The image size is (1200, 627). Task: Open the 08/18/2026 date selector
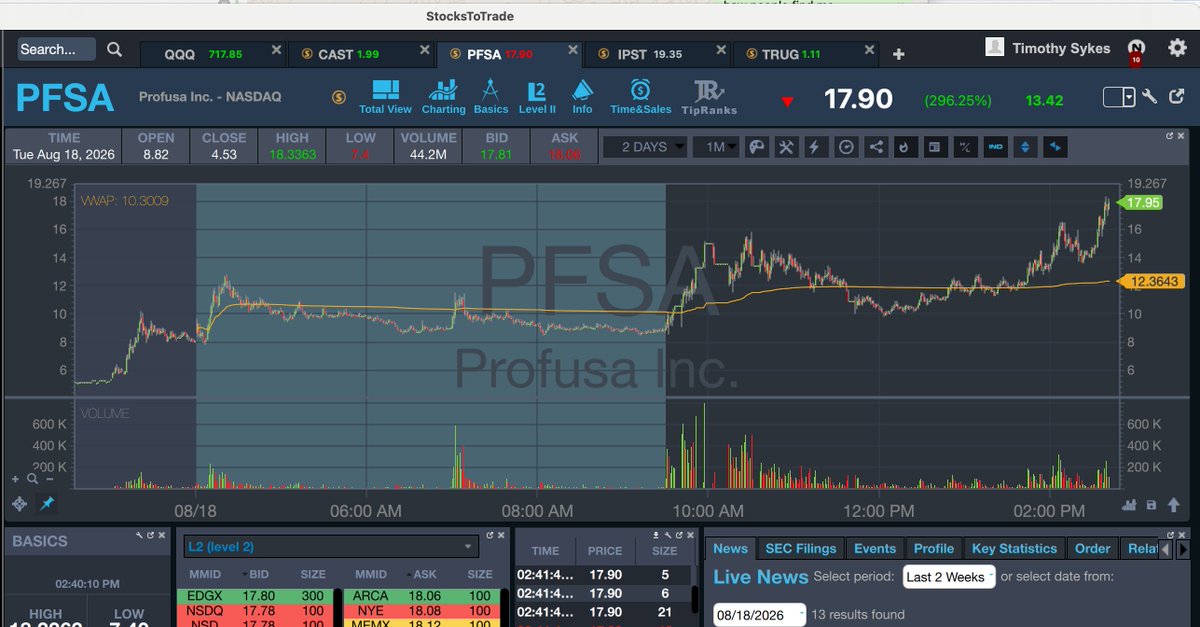point(759,614)
